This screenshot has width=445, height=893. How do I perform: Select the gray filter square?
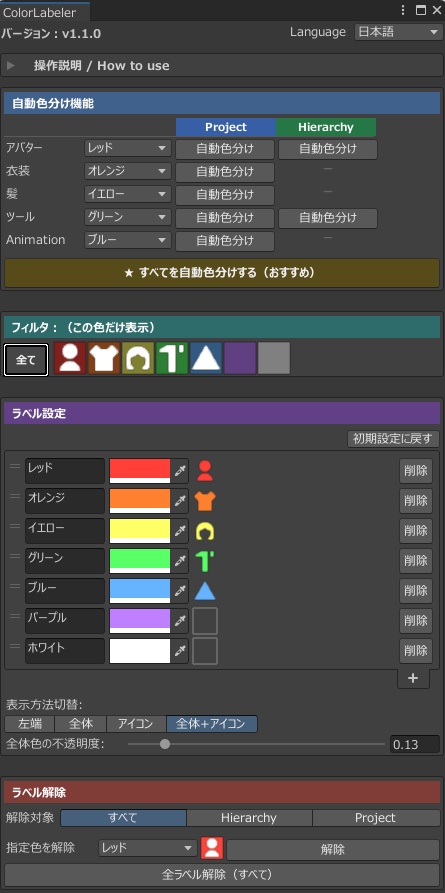tap(274, 358)
